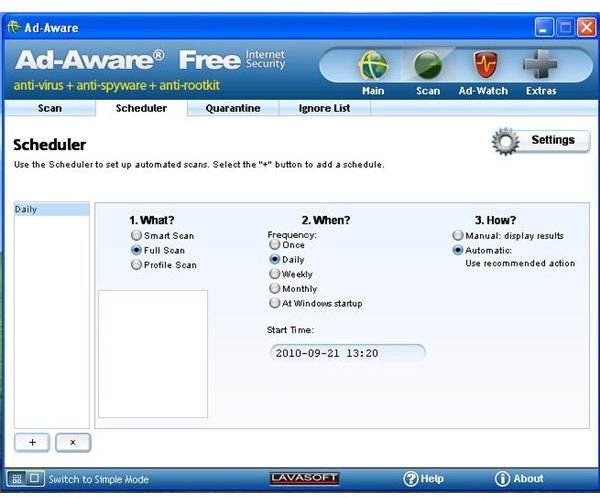Click the Lavasoft logo
Image resolution: width=600 pixels, height=498 pixels.
click(x=304, y=478)
